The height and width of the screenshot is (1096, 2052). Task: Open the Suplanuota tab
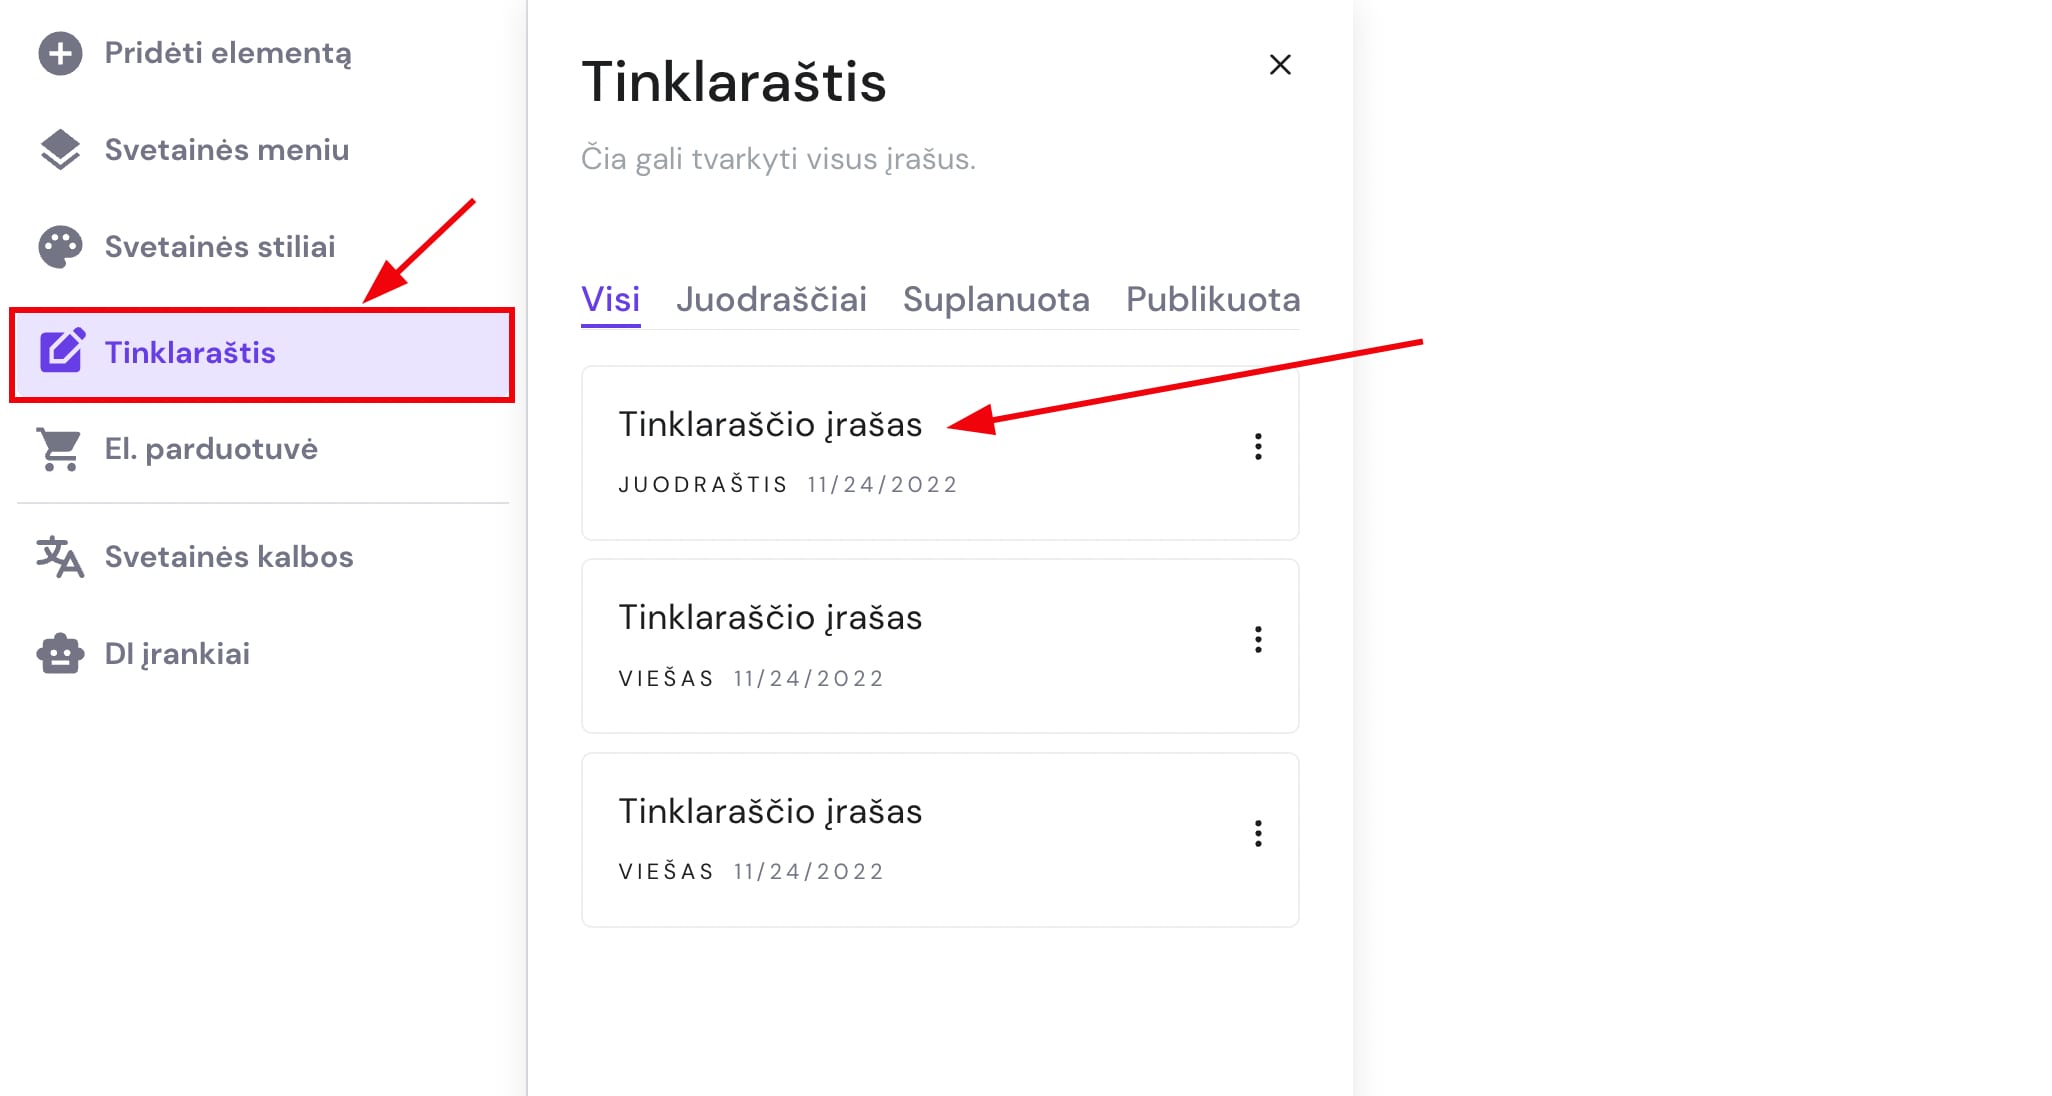[995, 299]
